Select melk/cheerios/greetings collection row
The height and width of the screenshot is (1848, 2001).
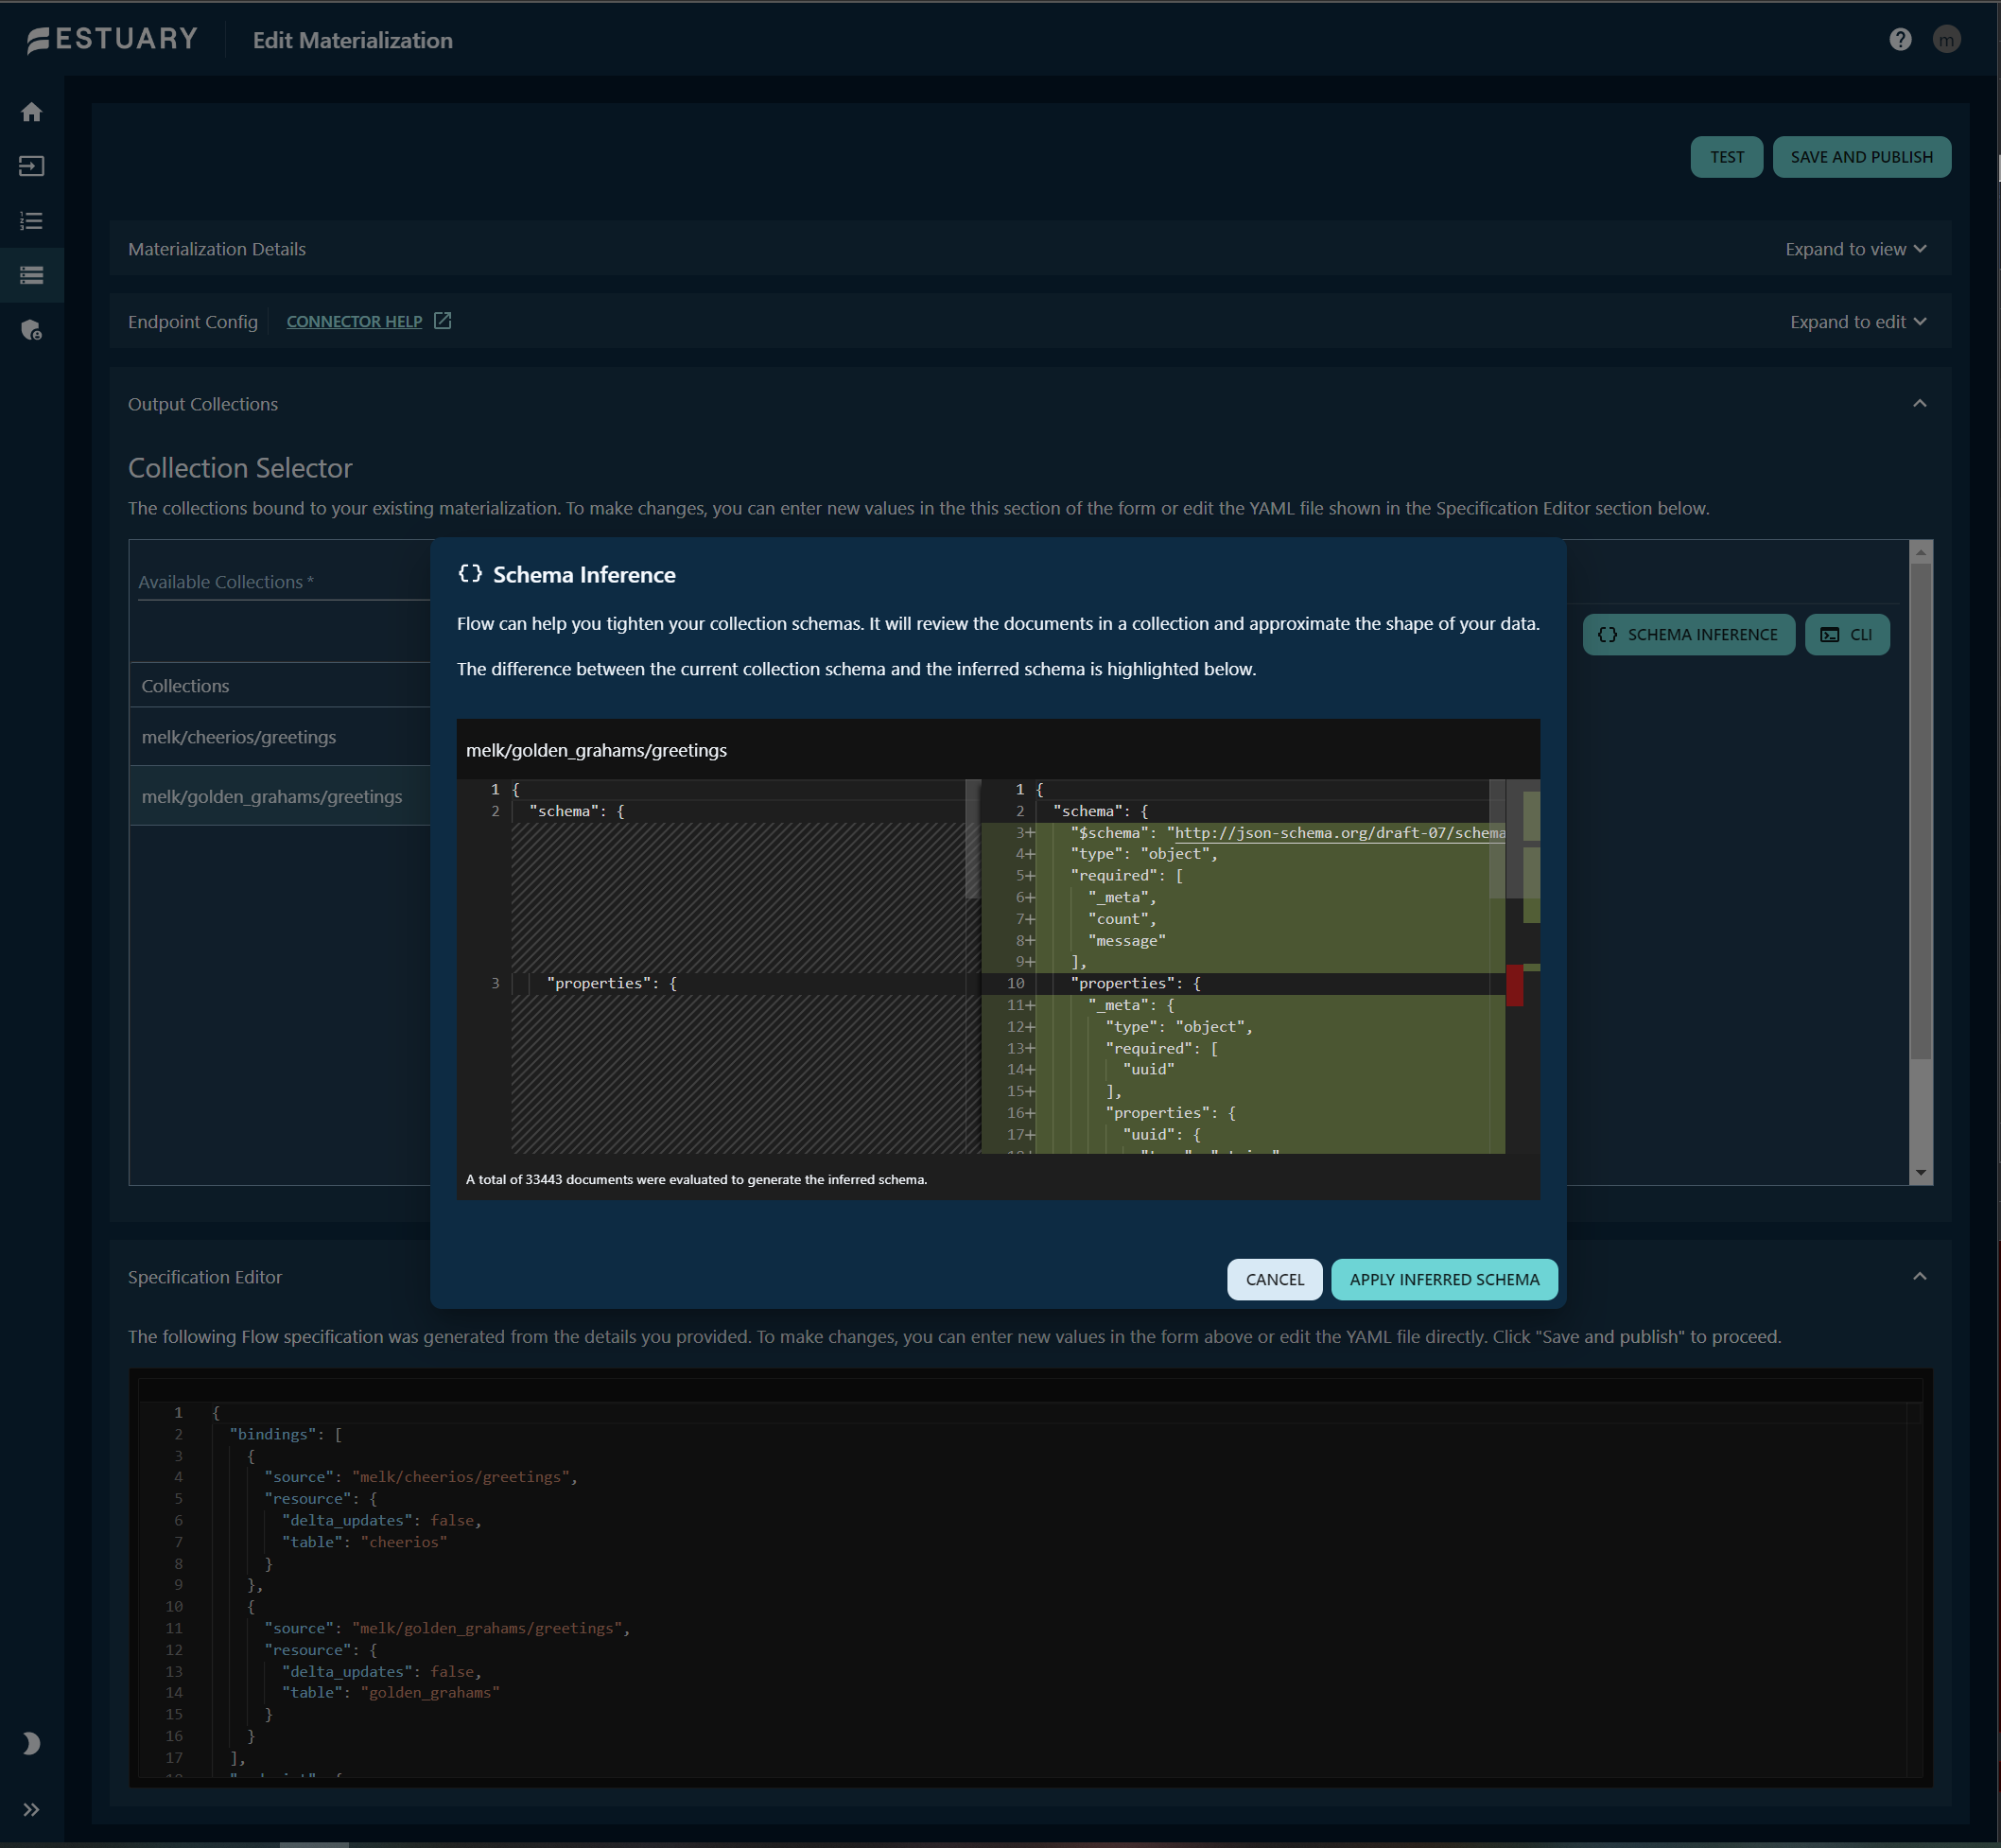tap(280, 737)
